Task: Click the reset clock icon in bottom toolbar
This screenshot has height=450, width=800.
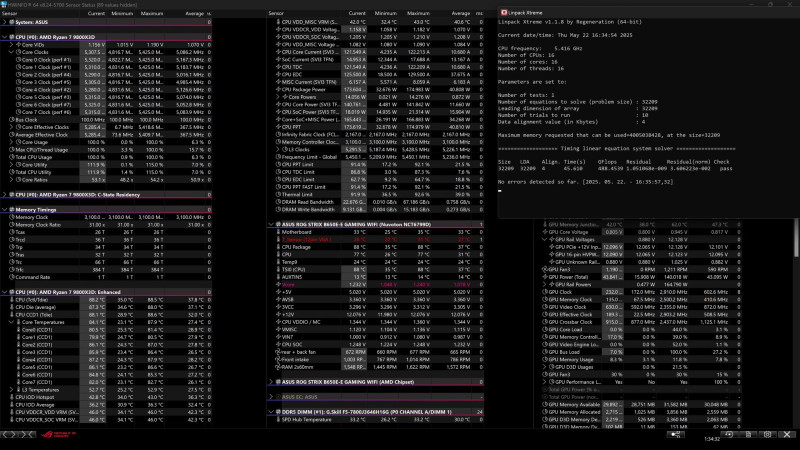Action: tap(729, 435)
